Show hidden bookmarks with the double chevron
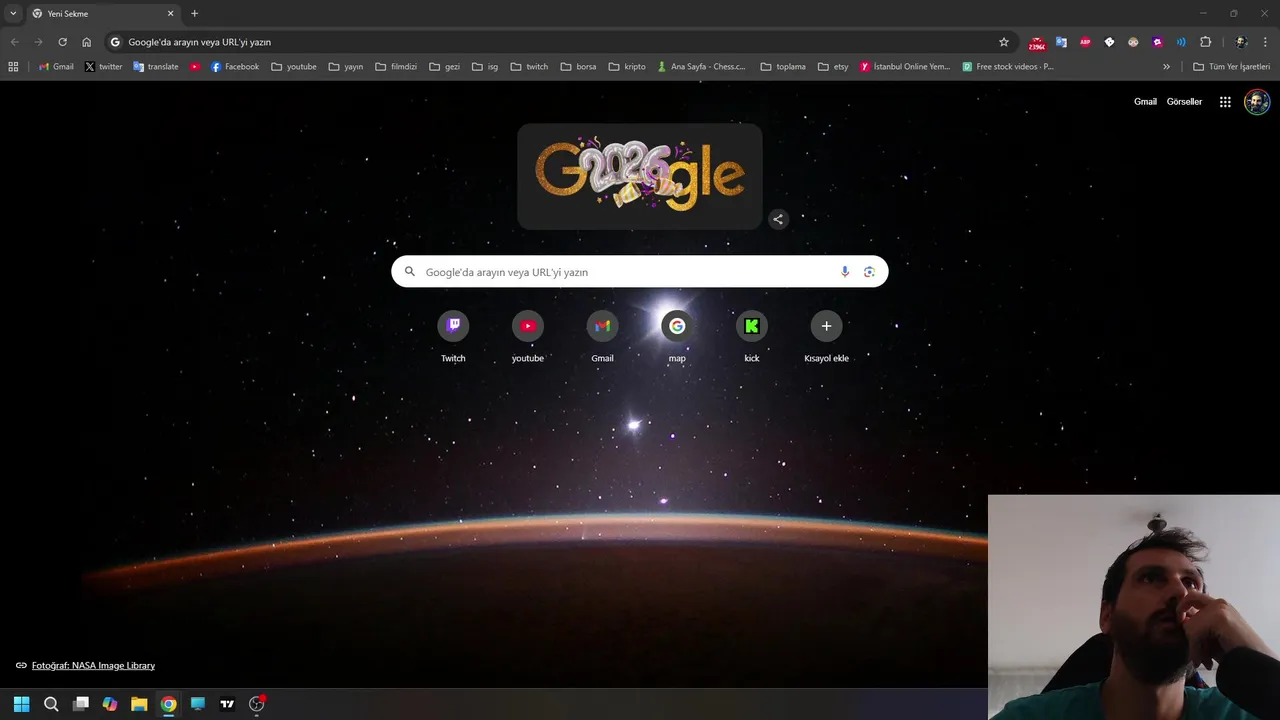1280x720 pixels. 1166,67
